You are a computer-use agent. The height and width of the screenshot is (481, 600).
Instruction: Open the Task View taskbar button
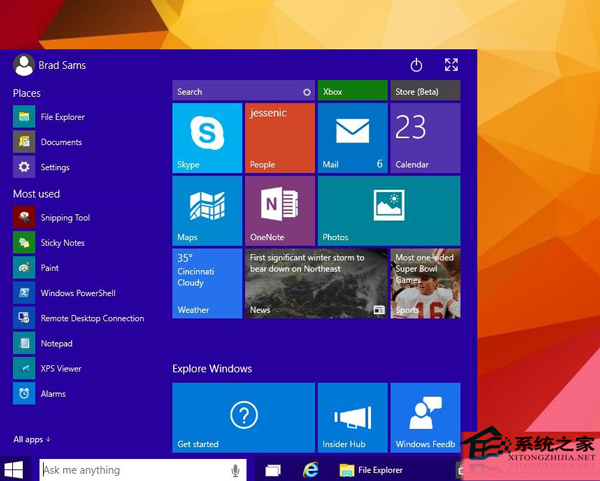click(x=272, y=469)
